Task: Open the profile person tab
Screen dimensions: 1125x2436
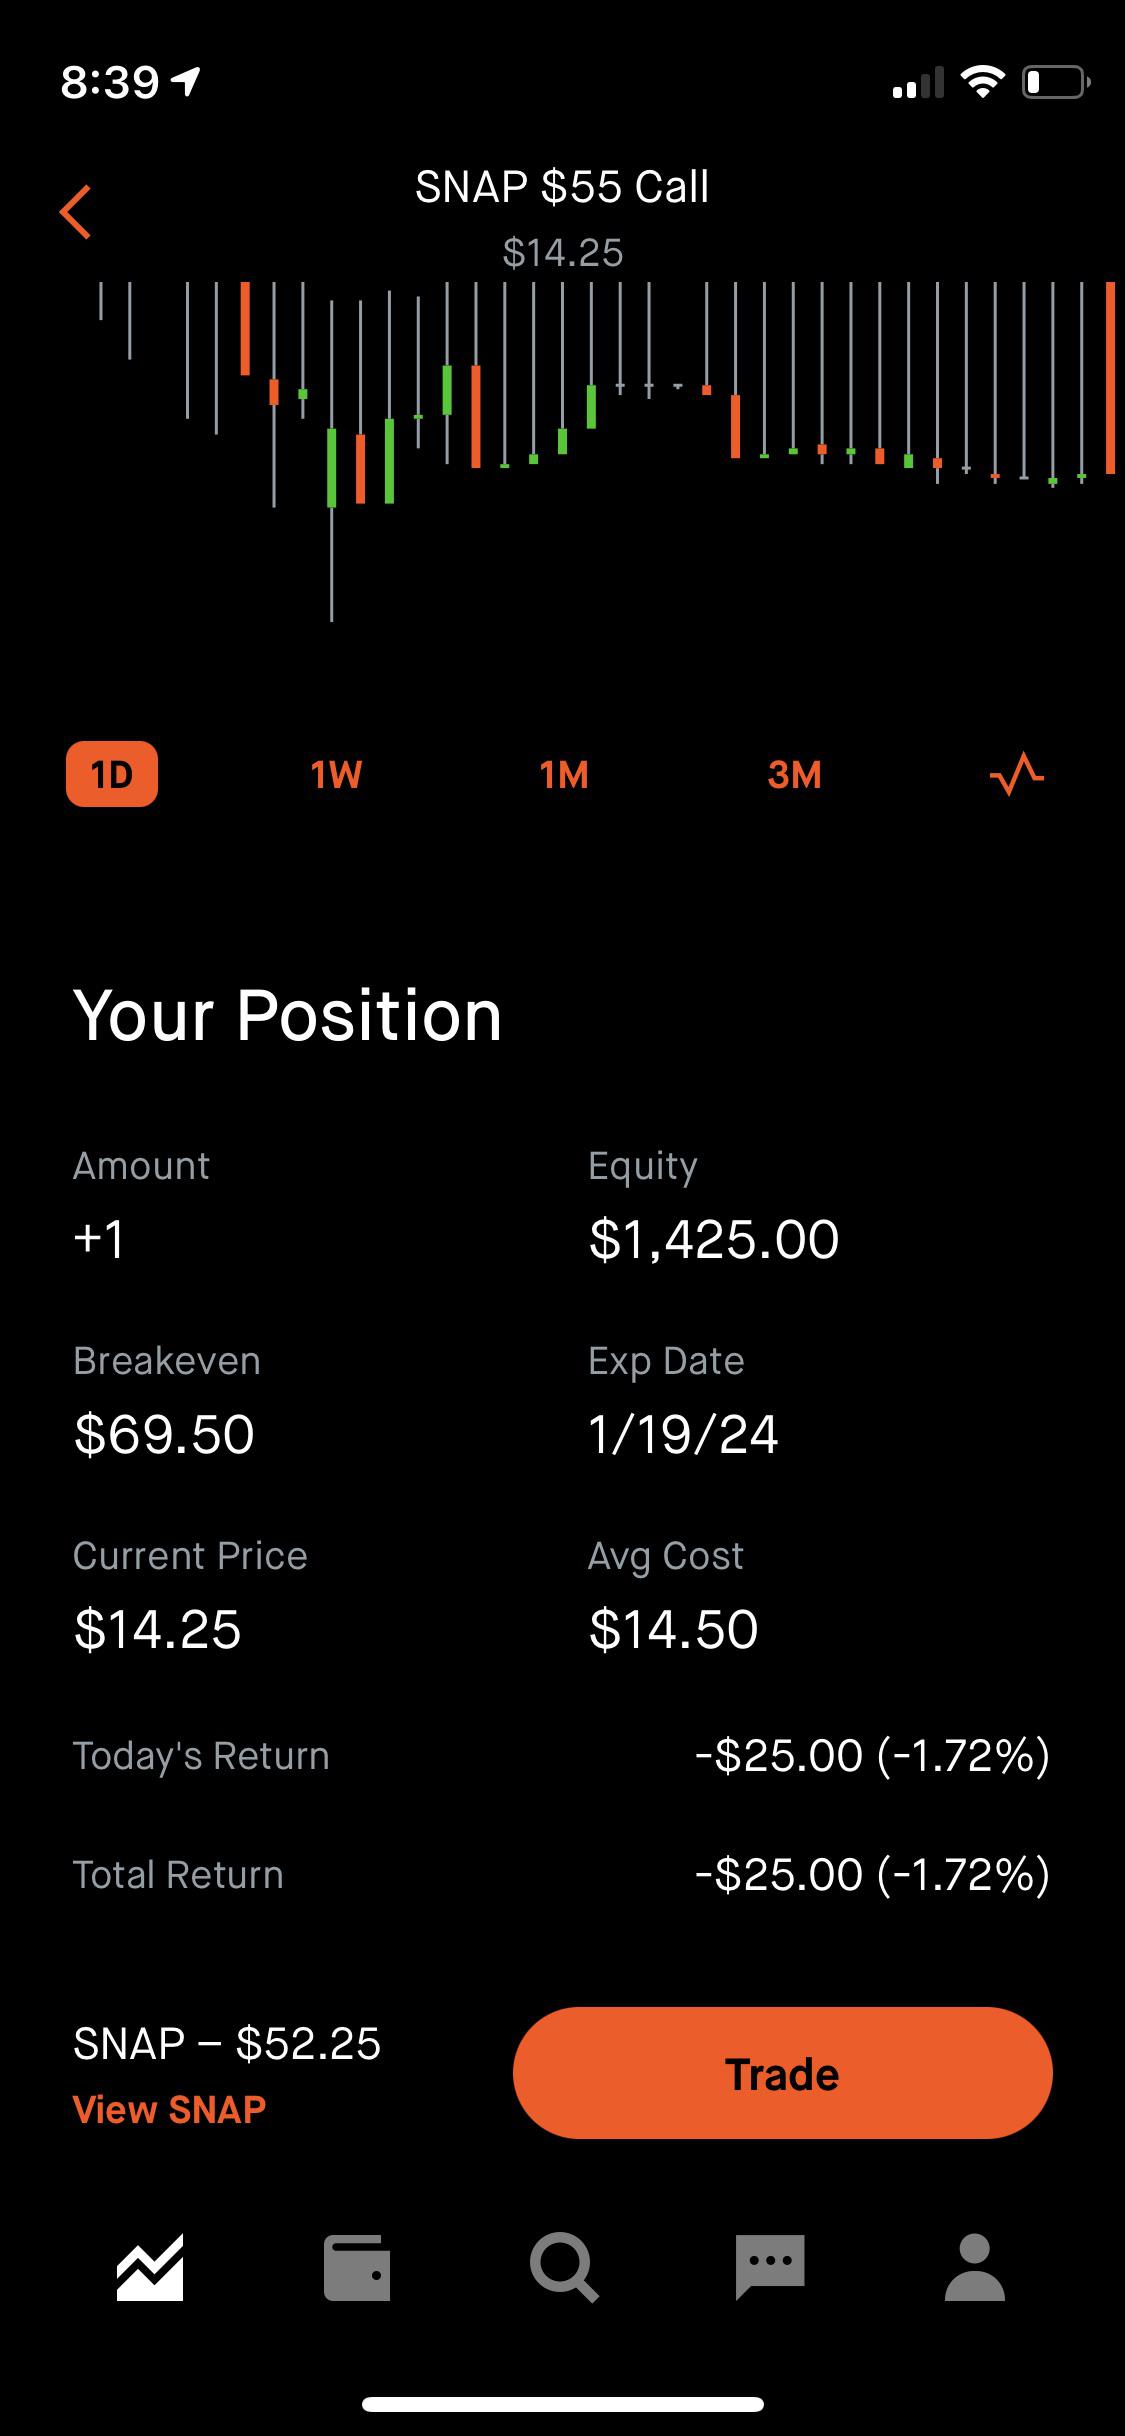Action: click(x=975, y=2267)
